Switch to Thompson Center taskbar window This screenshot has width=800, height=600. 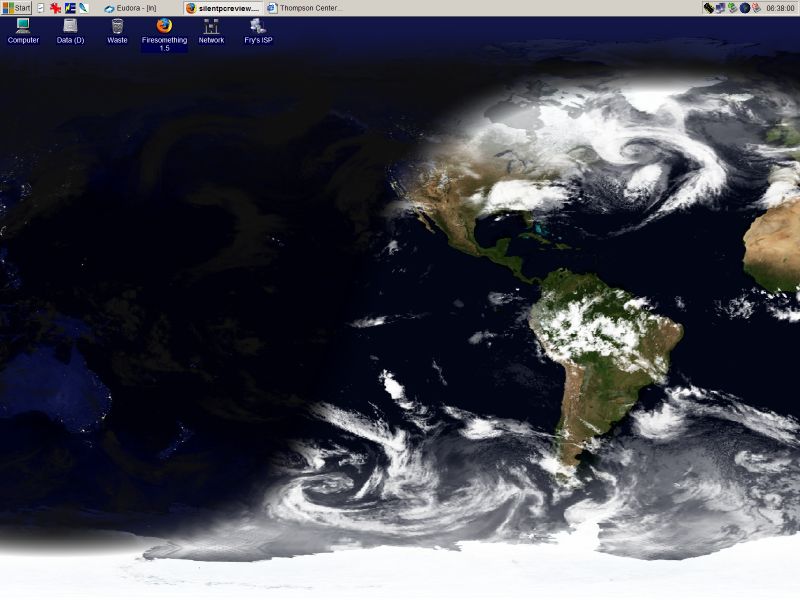(305, 8)
